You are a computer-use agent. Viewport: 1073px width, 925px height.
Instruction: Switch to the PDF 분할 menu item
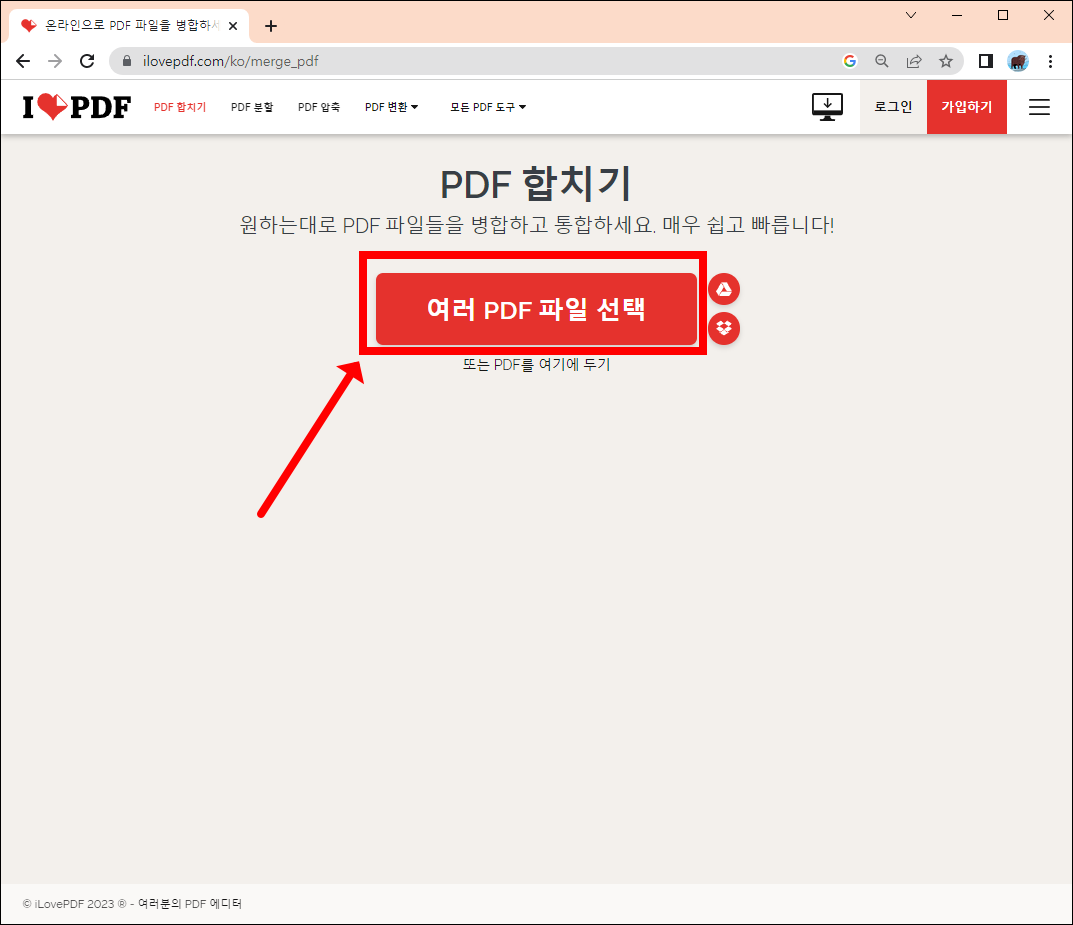click(x=252, y=106)
